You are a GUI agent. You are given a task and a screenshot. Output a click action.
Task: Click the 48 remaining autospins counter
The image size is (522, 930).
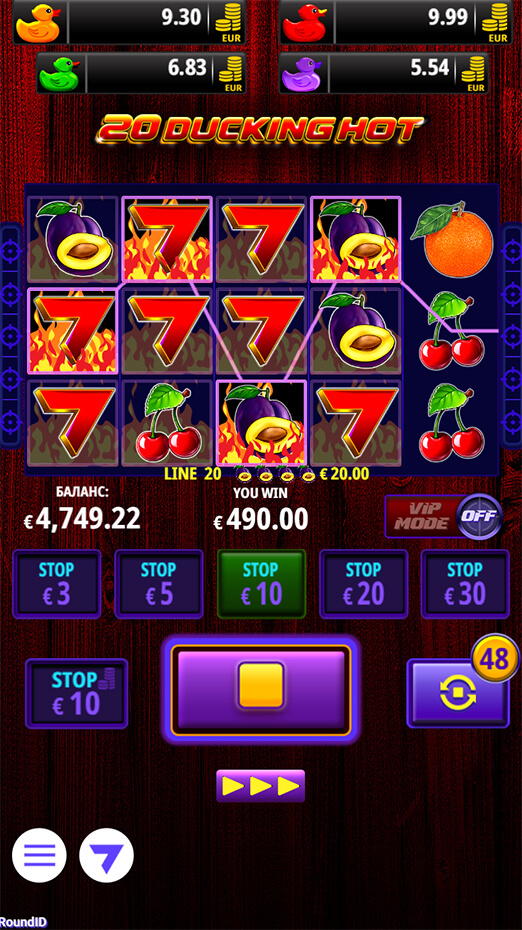tap(495, 658)
